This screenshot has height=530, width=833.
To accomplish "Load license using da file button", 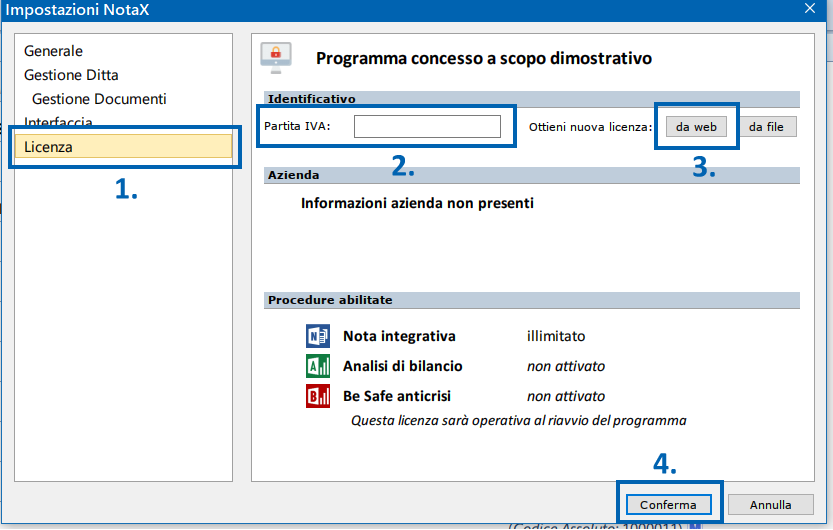I will pyautogui.click(x=766, y=127).
